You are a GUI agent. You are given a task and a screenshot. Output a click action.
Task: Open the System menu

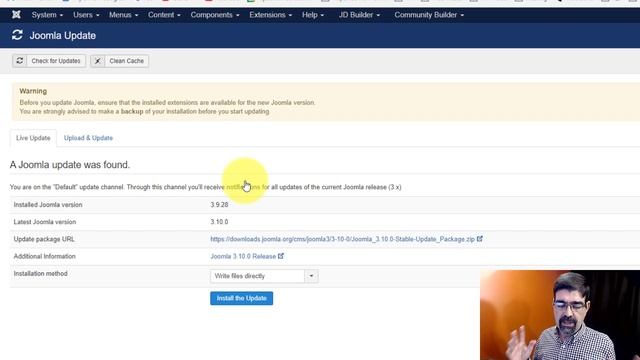47,15
